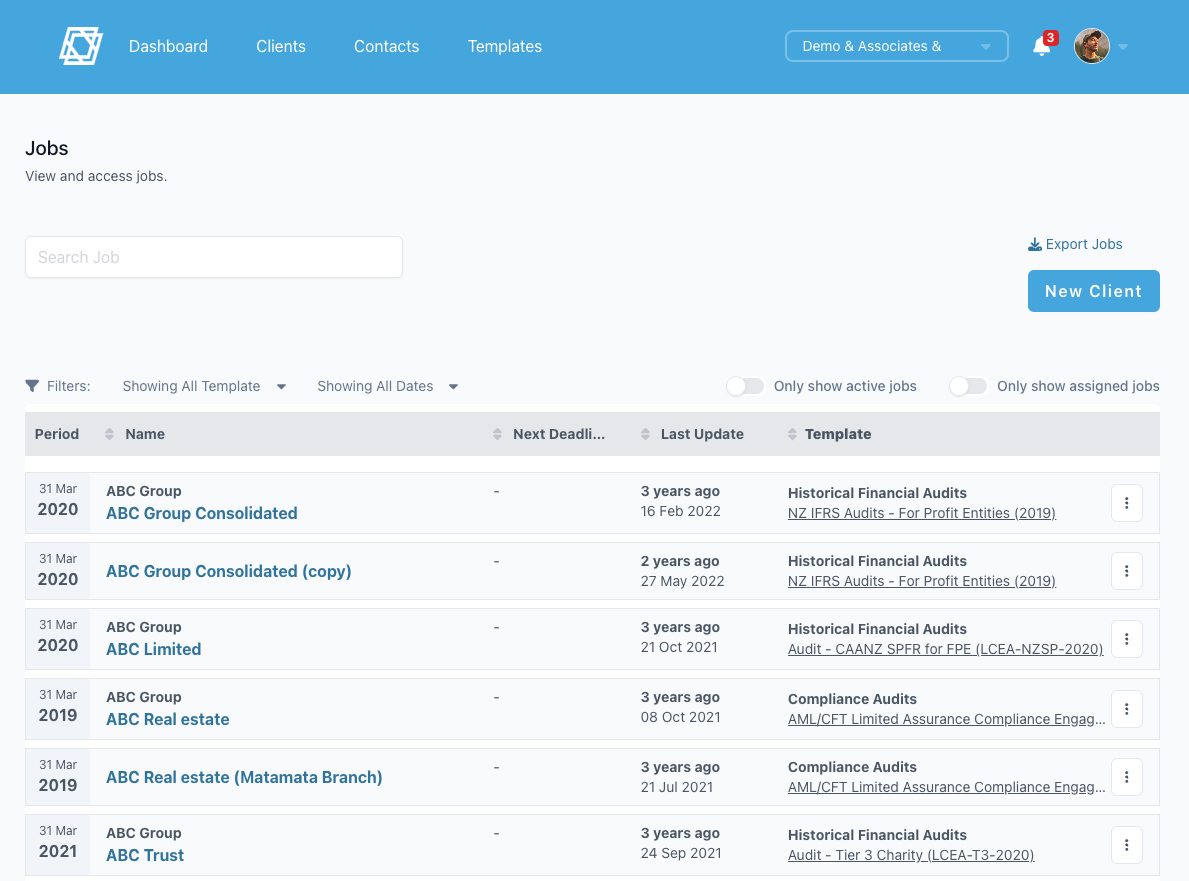Screen dimensions: 1189x881
Task: Open ABC Real estate (Matamata Branch) job
Action: click(x=244, y=777)
